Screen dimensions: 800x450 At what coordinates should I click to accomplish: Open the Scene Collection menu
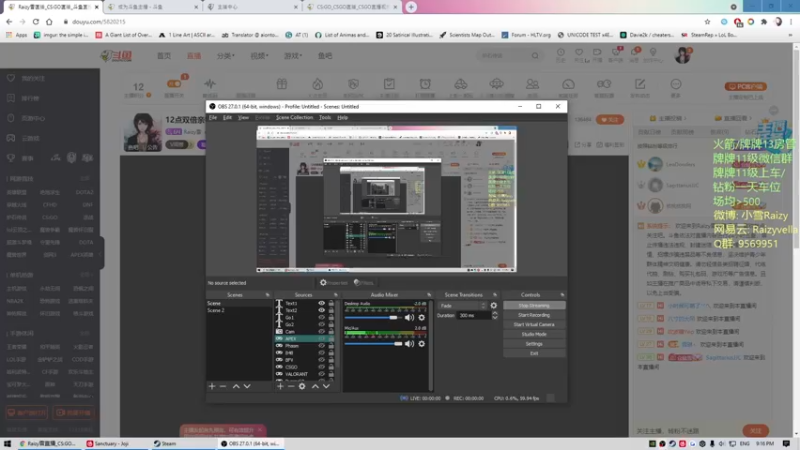[x=294, y=117]
